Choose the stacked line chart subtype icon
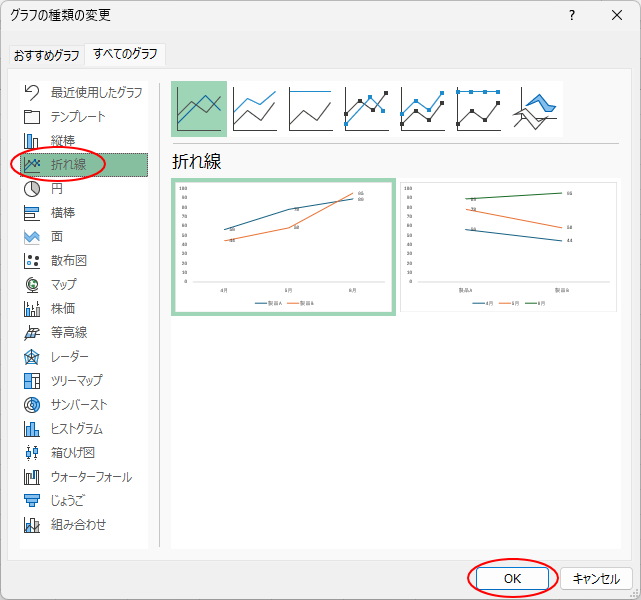The height and width of the screenshot is (600, 641). click(255, 109)
